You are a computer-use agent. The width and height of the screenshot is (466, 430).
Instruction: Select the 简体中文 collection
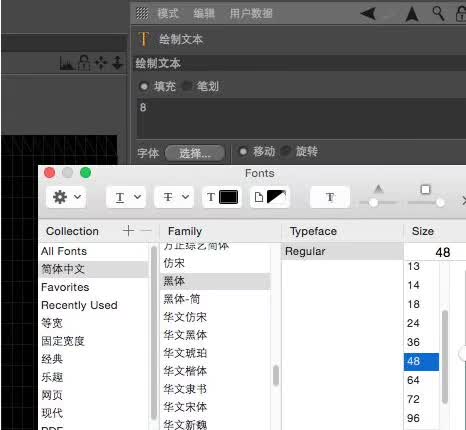(x=94, y=269)
